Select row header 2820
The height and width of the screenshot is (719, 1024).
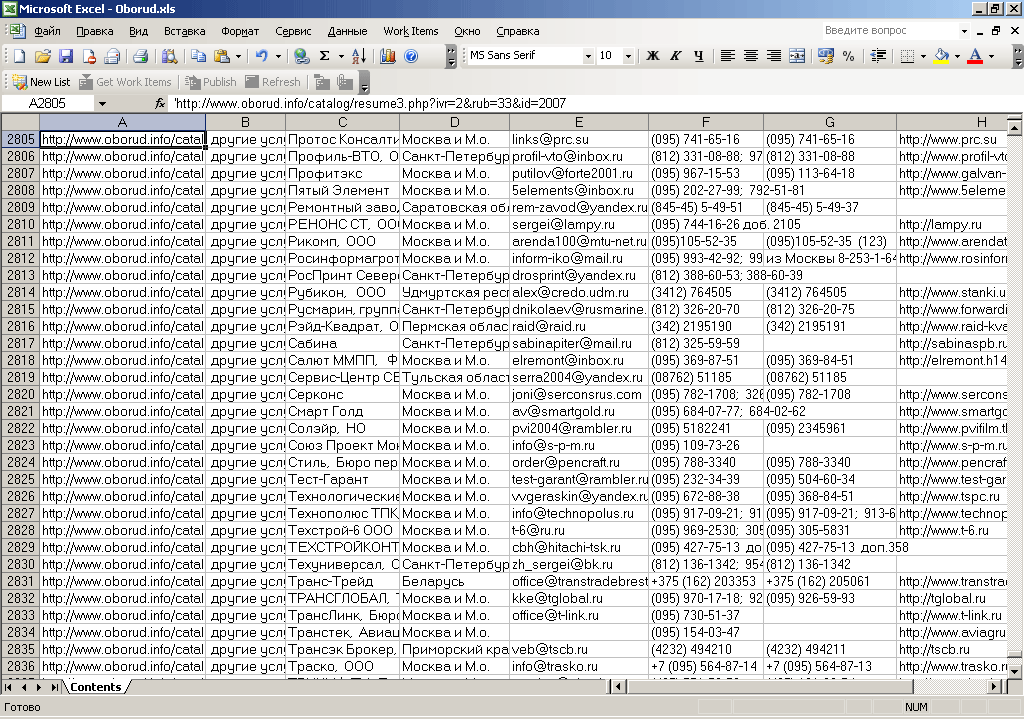[20, 394]
